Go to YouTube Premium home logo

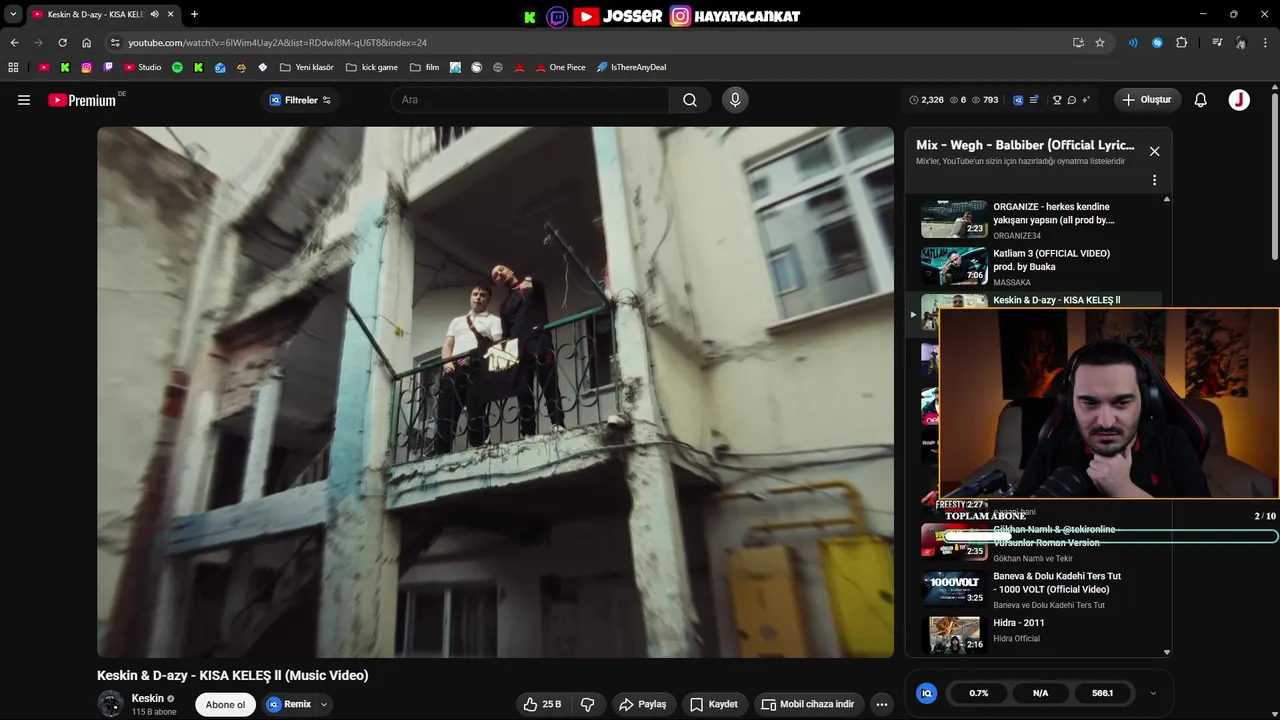(x=82, y=100)
